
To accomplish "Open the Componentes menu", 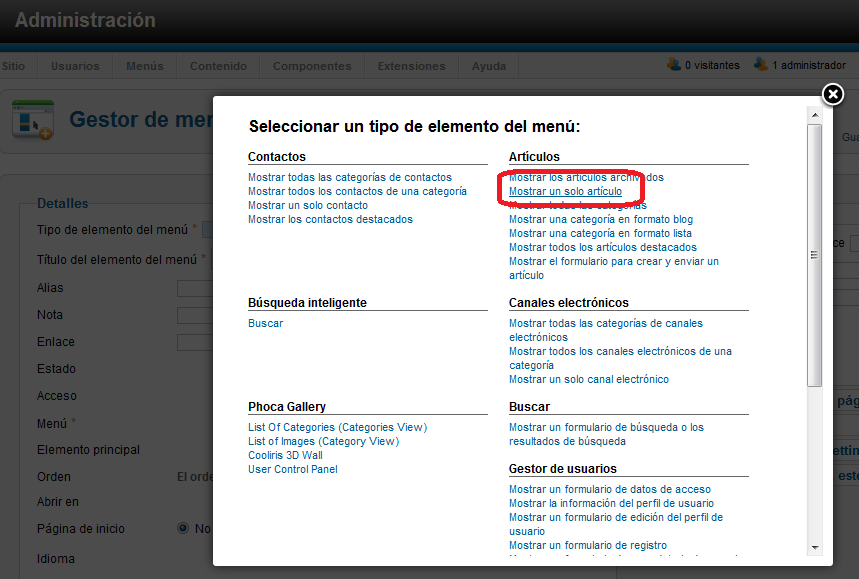I will point(311,66).
